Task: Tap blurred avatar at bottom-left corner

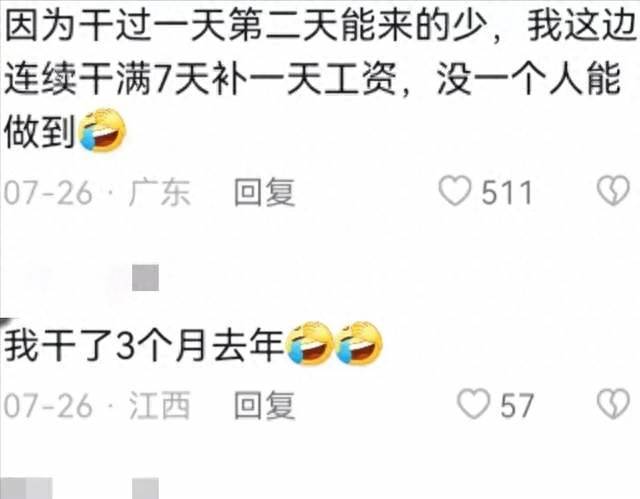Action: [x=26, y=488]
